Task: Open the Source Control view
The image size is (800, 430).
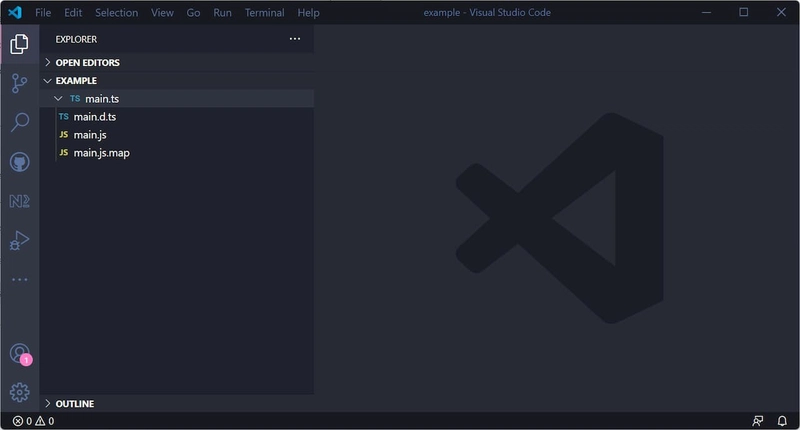Action: pyautogui.click(x=19, y=83)
